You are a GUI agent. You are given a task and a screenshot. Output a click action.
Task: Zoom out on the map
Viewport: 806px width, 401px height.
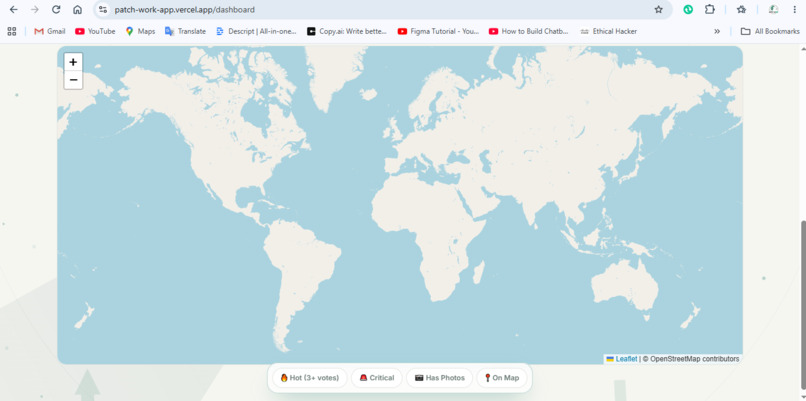click(73, 80)
